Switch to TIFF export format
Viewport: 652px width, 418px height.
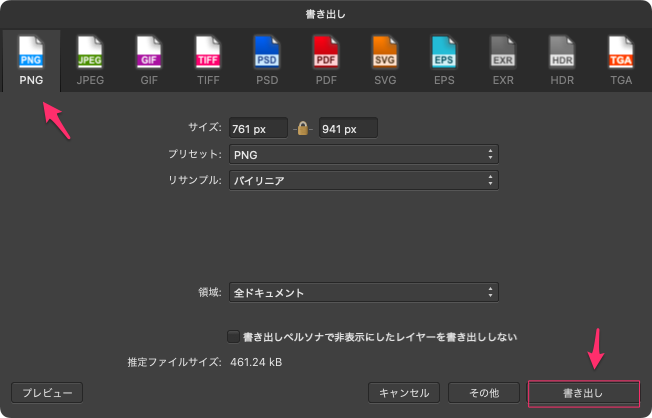(x=208, y=59)
